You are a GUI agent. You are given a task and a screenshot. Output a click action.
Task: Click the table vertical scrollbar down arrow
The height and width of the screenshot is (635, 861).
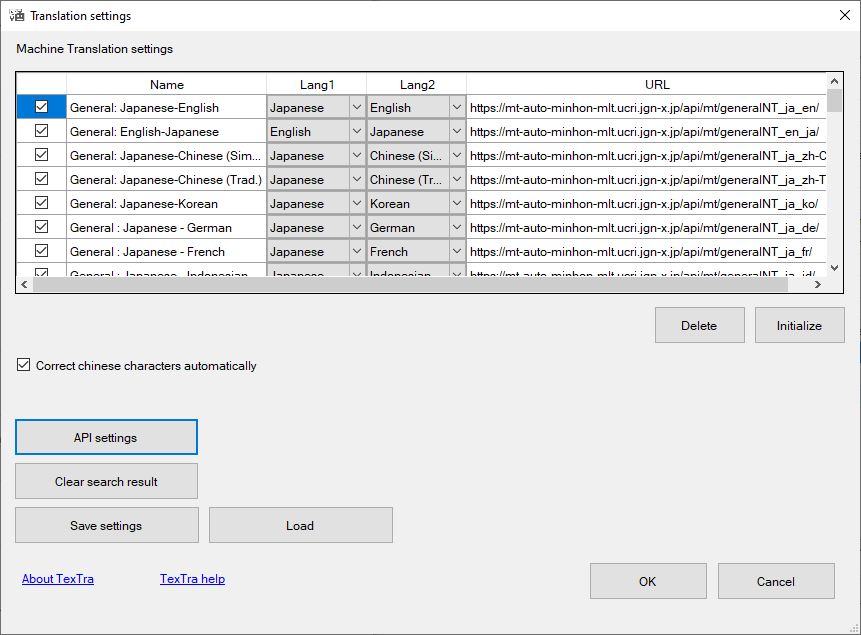pos(834,268)
